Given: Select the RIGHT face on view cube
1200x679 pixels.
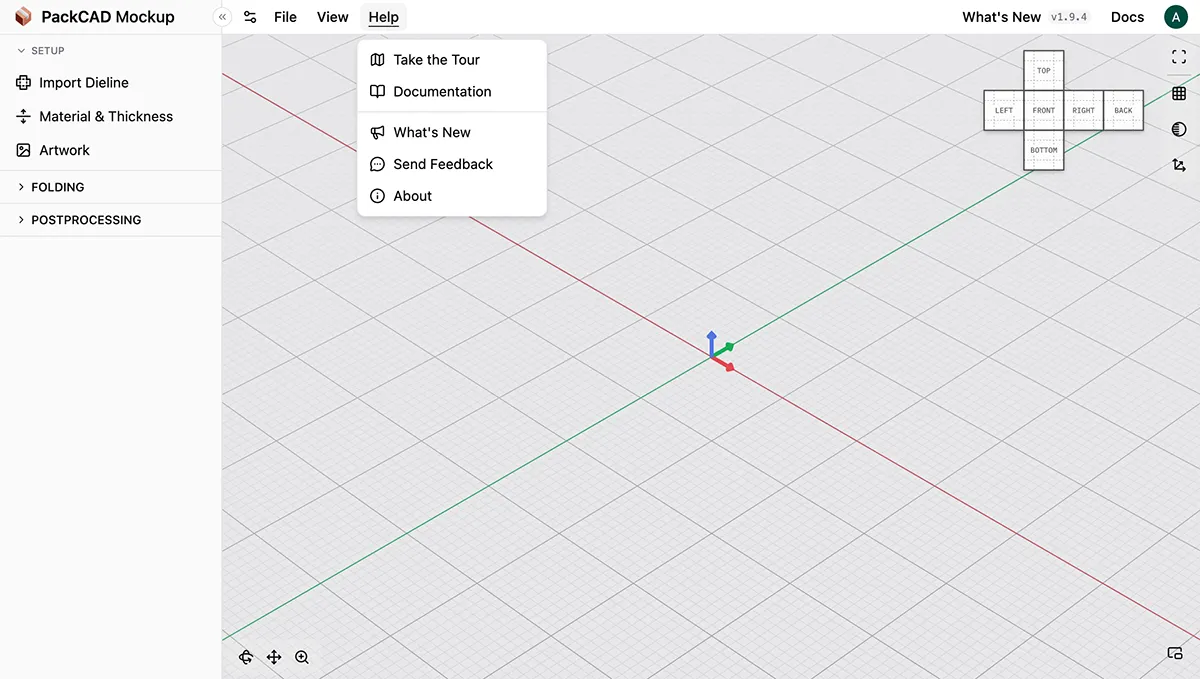Looking at the screenshot, I should click(1084, 111).
